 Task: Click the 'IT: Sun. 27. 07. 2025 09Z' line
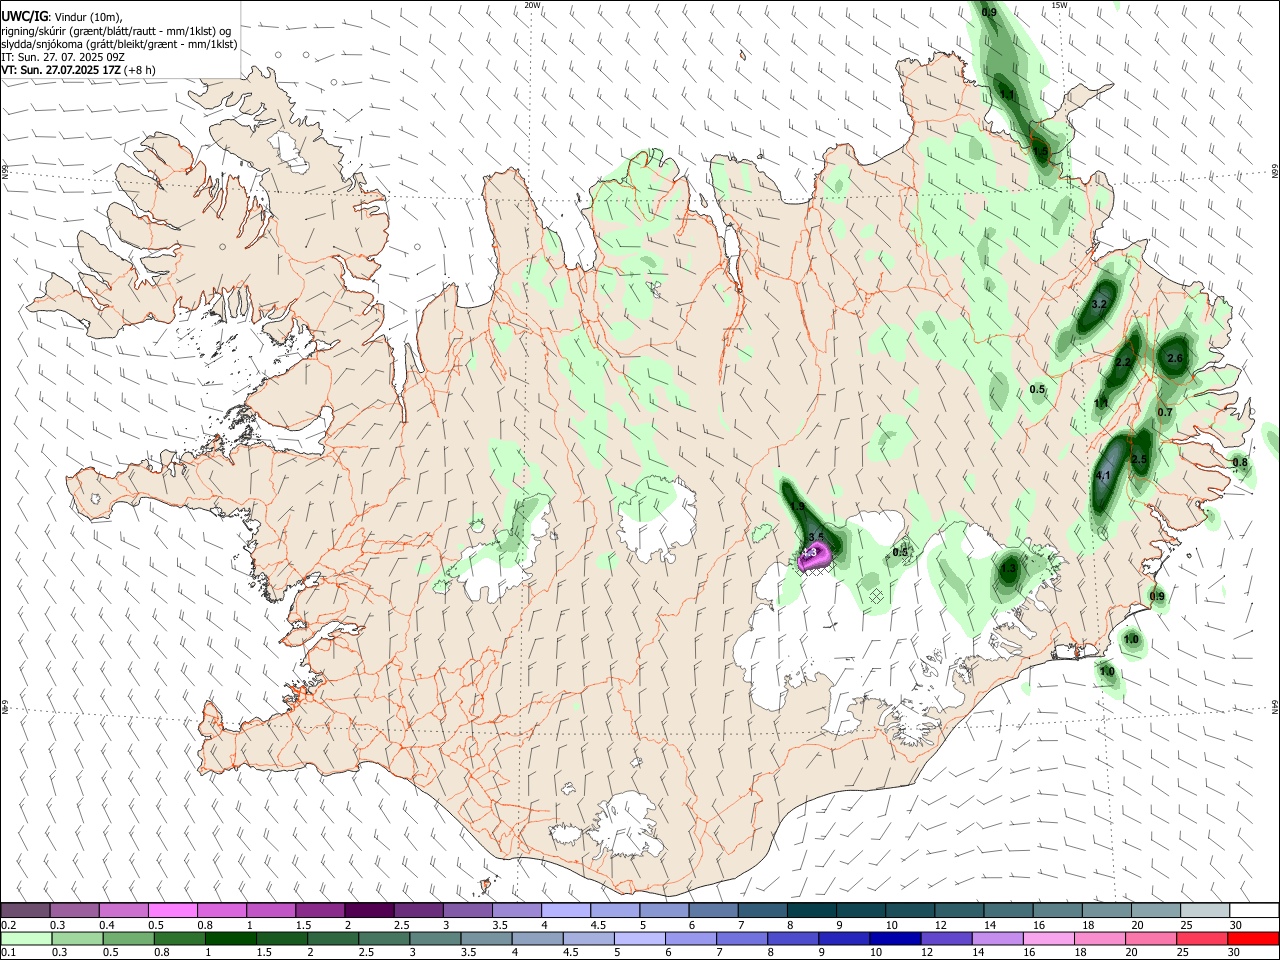point(63,58)
